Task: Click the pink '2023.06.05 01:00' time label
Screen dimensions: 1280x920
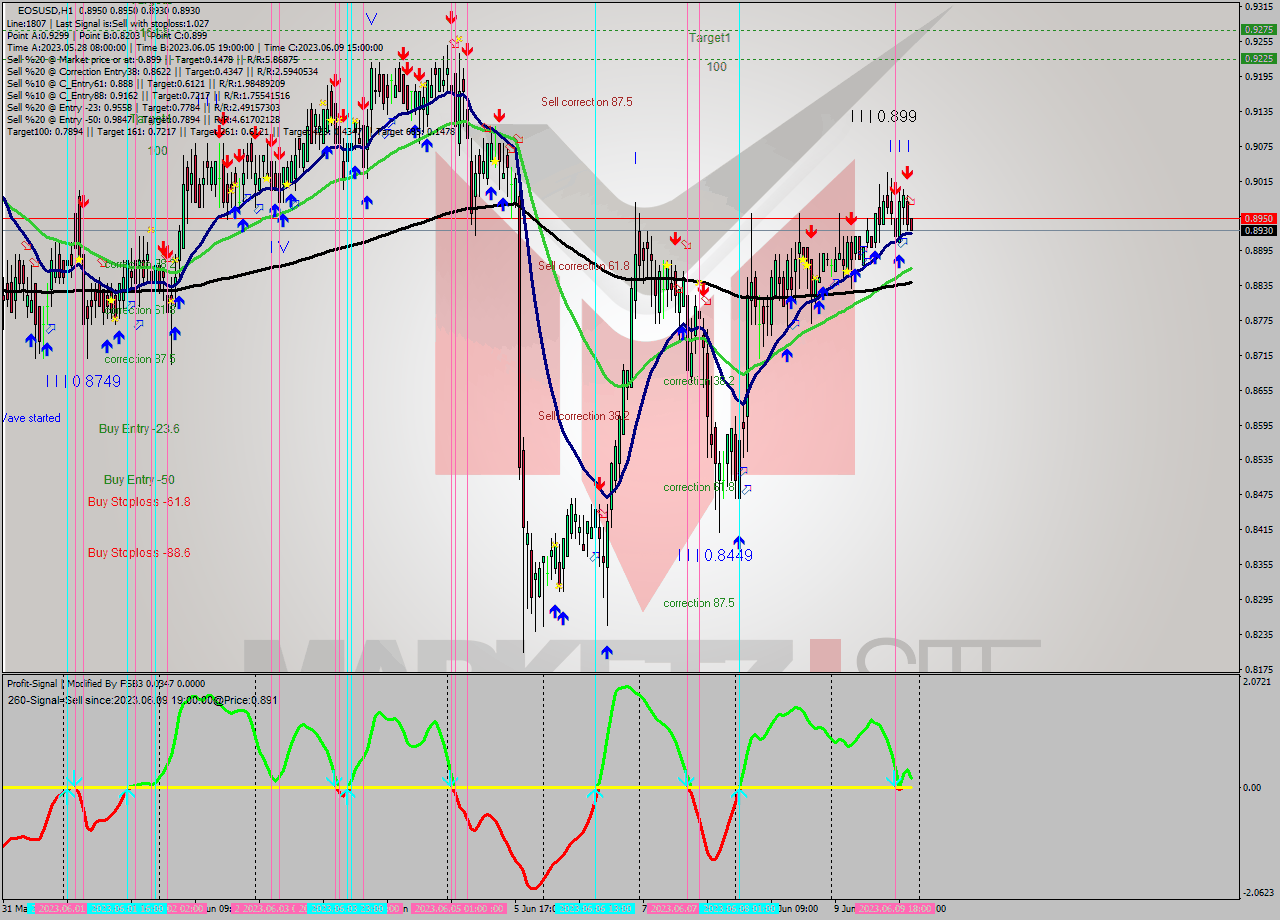Action: [x=459, y=908]
